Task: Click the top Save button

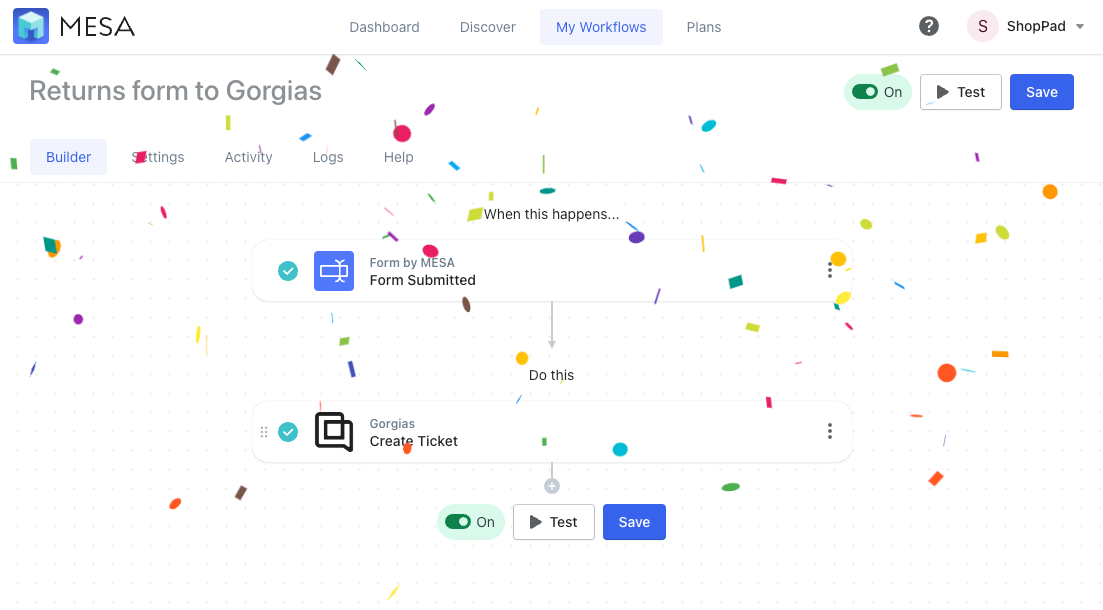Action: pos(1042,92)
